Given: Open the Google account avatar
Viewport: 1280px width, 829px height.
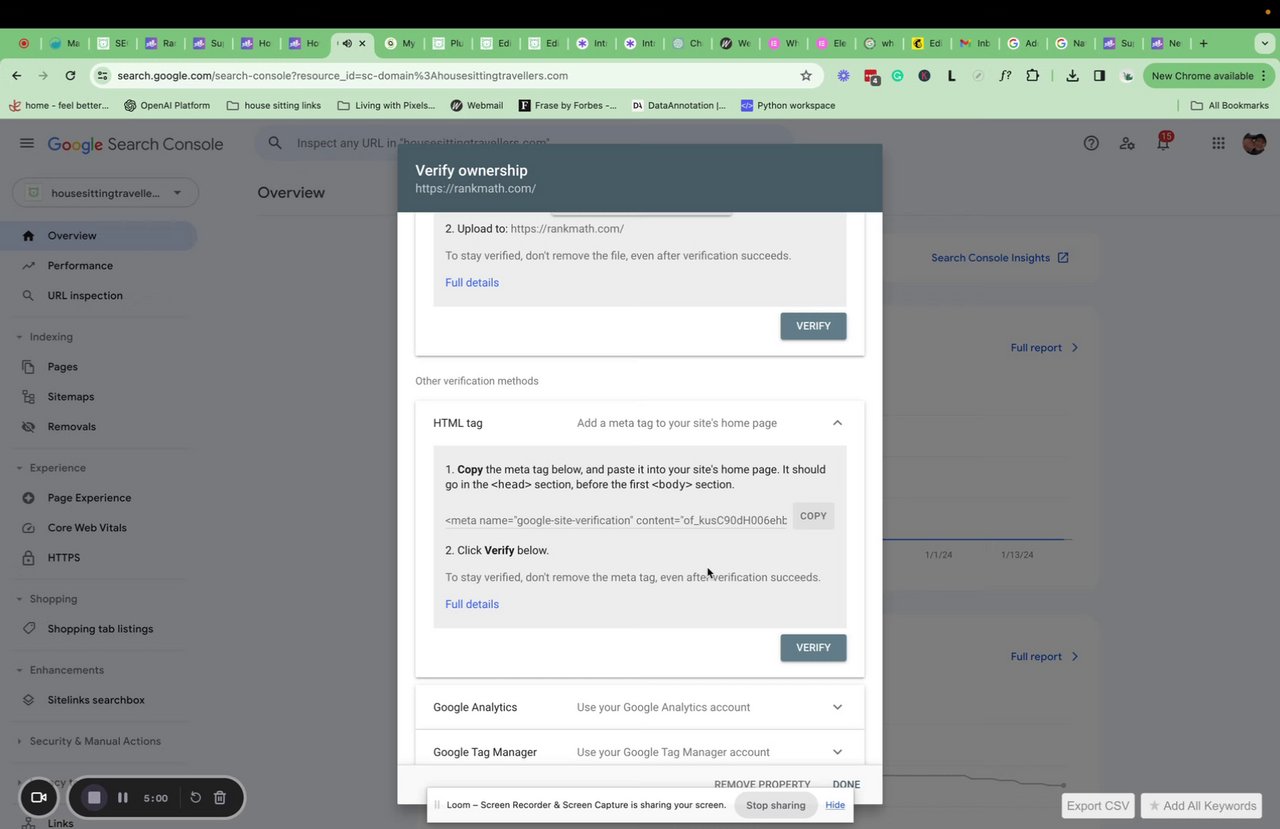Looking at the screenshot, I should pyautogui.click(x=1254, y=143).
